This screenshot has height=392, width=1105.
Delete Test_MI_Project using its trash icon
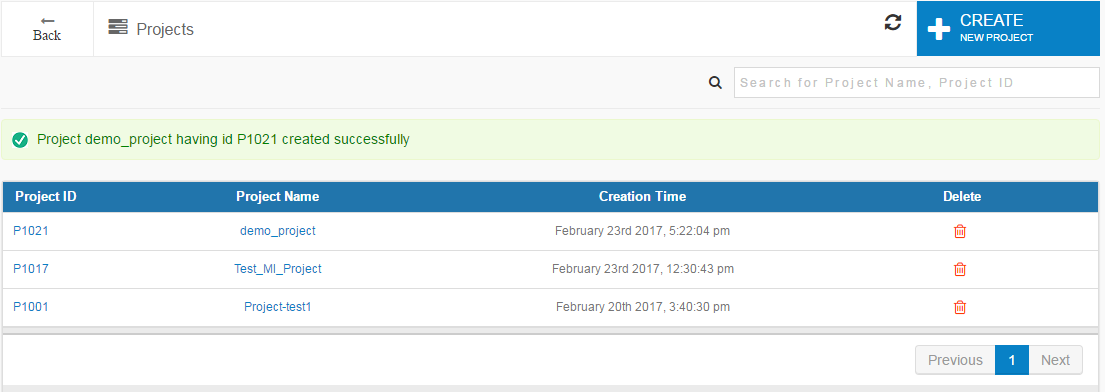click(x=959, y=269)
